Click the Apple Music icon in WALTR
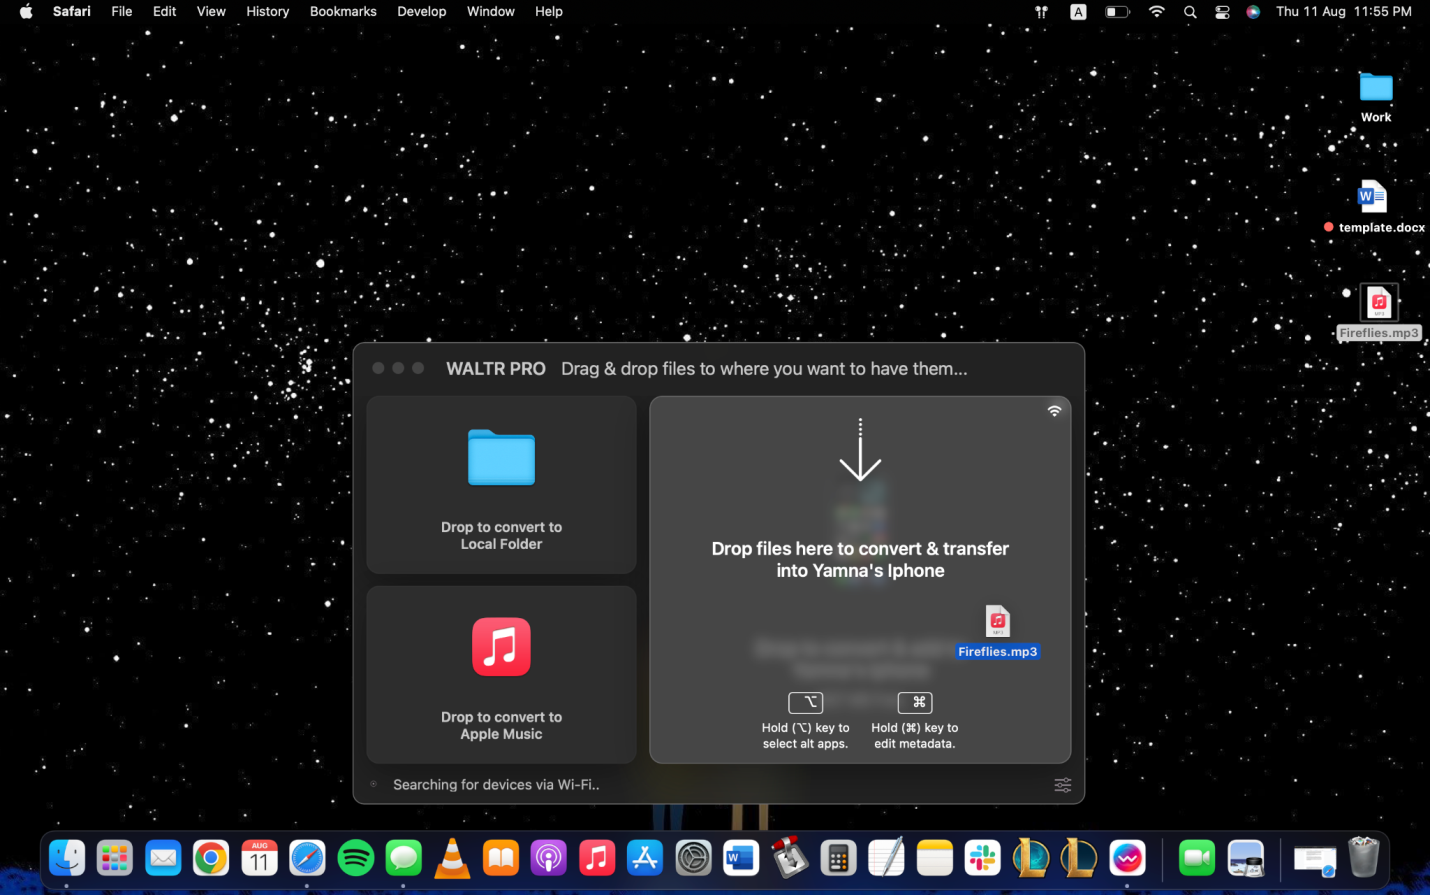 [x=501, y=647]
